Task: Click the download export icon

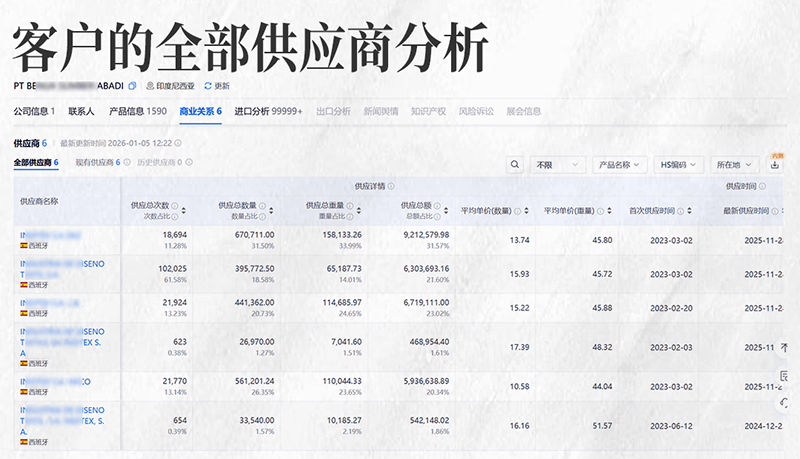Action: click(775, 164)
